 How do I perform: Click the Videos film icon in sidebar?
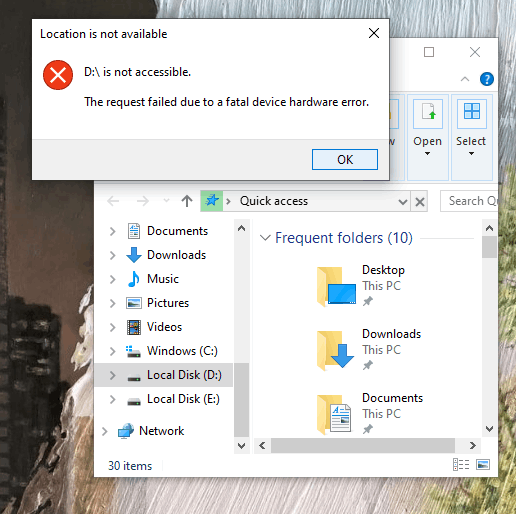click(x=134, y=327)
